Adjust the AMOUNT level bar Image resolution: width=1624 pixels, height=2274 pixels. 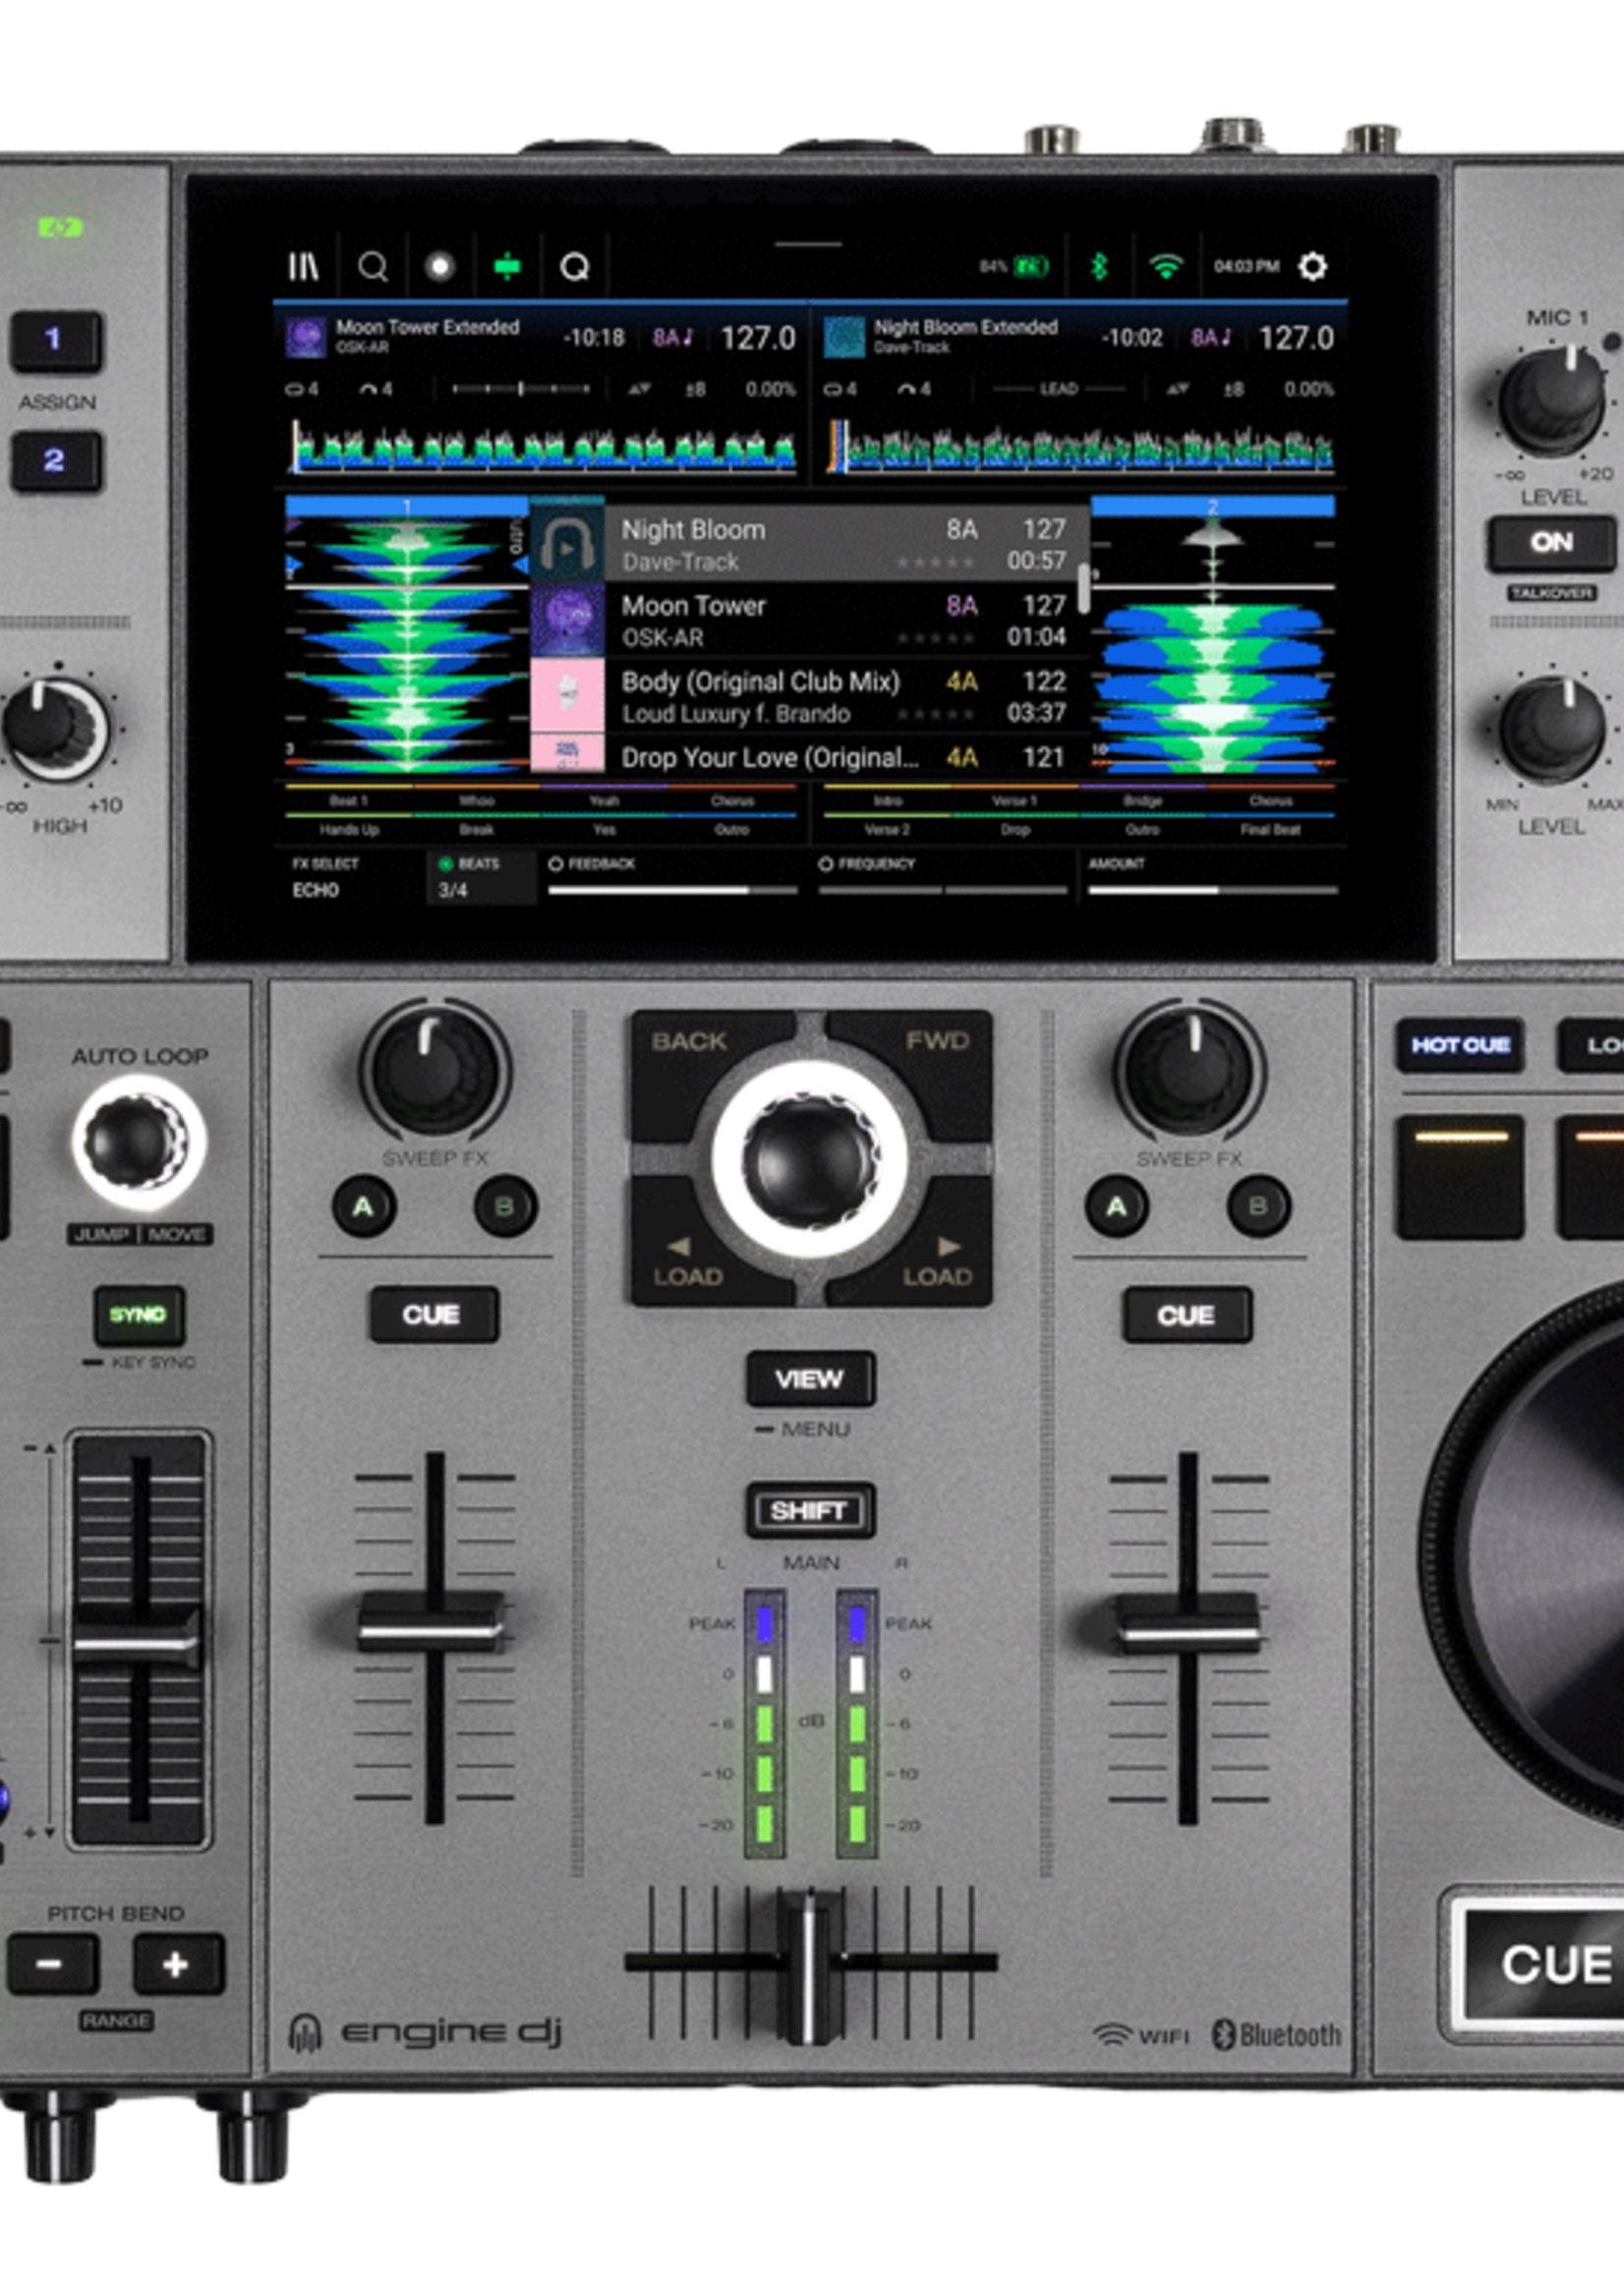(1213, 889)
